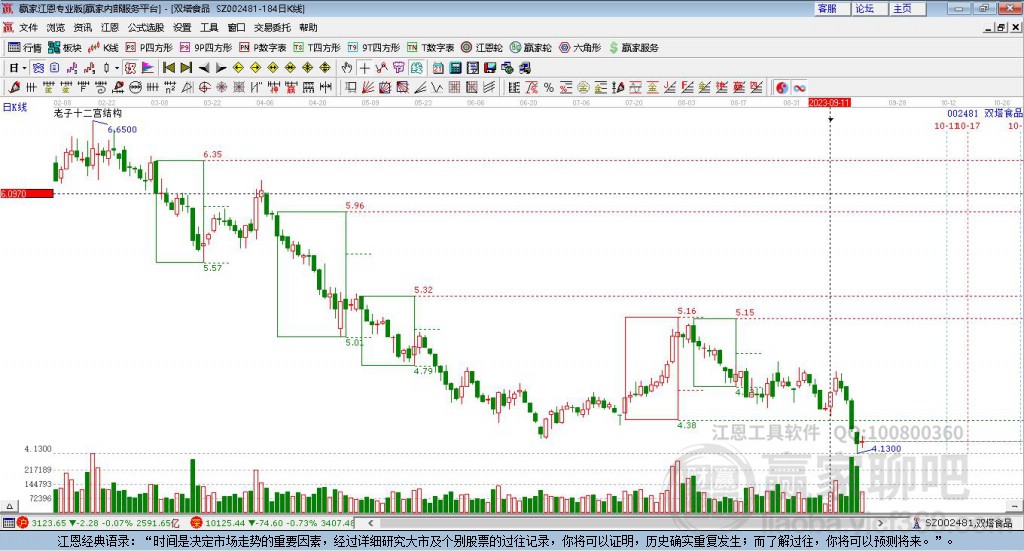Select the red Gann fan lines tool
1024x551 pixels.
point(368,87)
